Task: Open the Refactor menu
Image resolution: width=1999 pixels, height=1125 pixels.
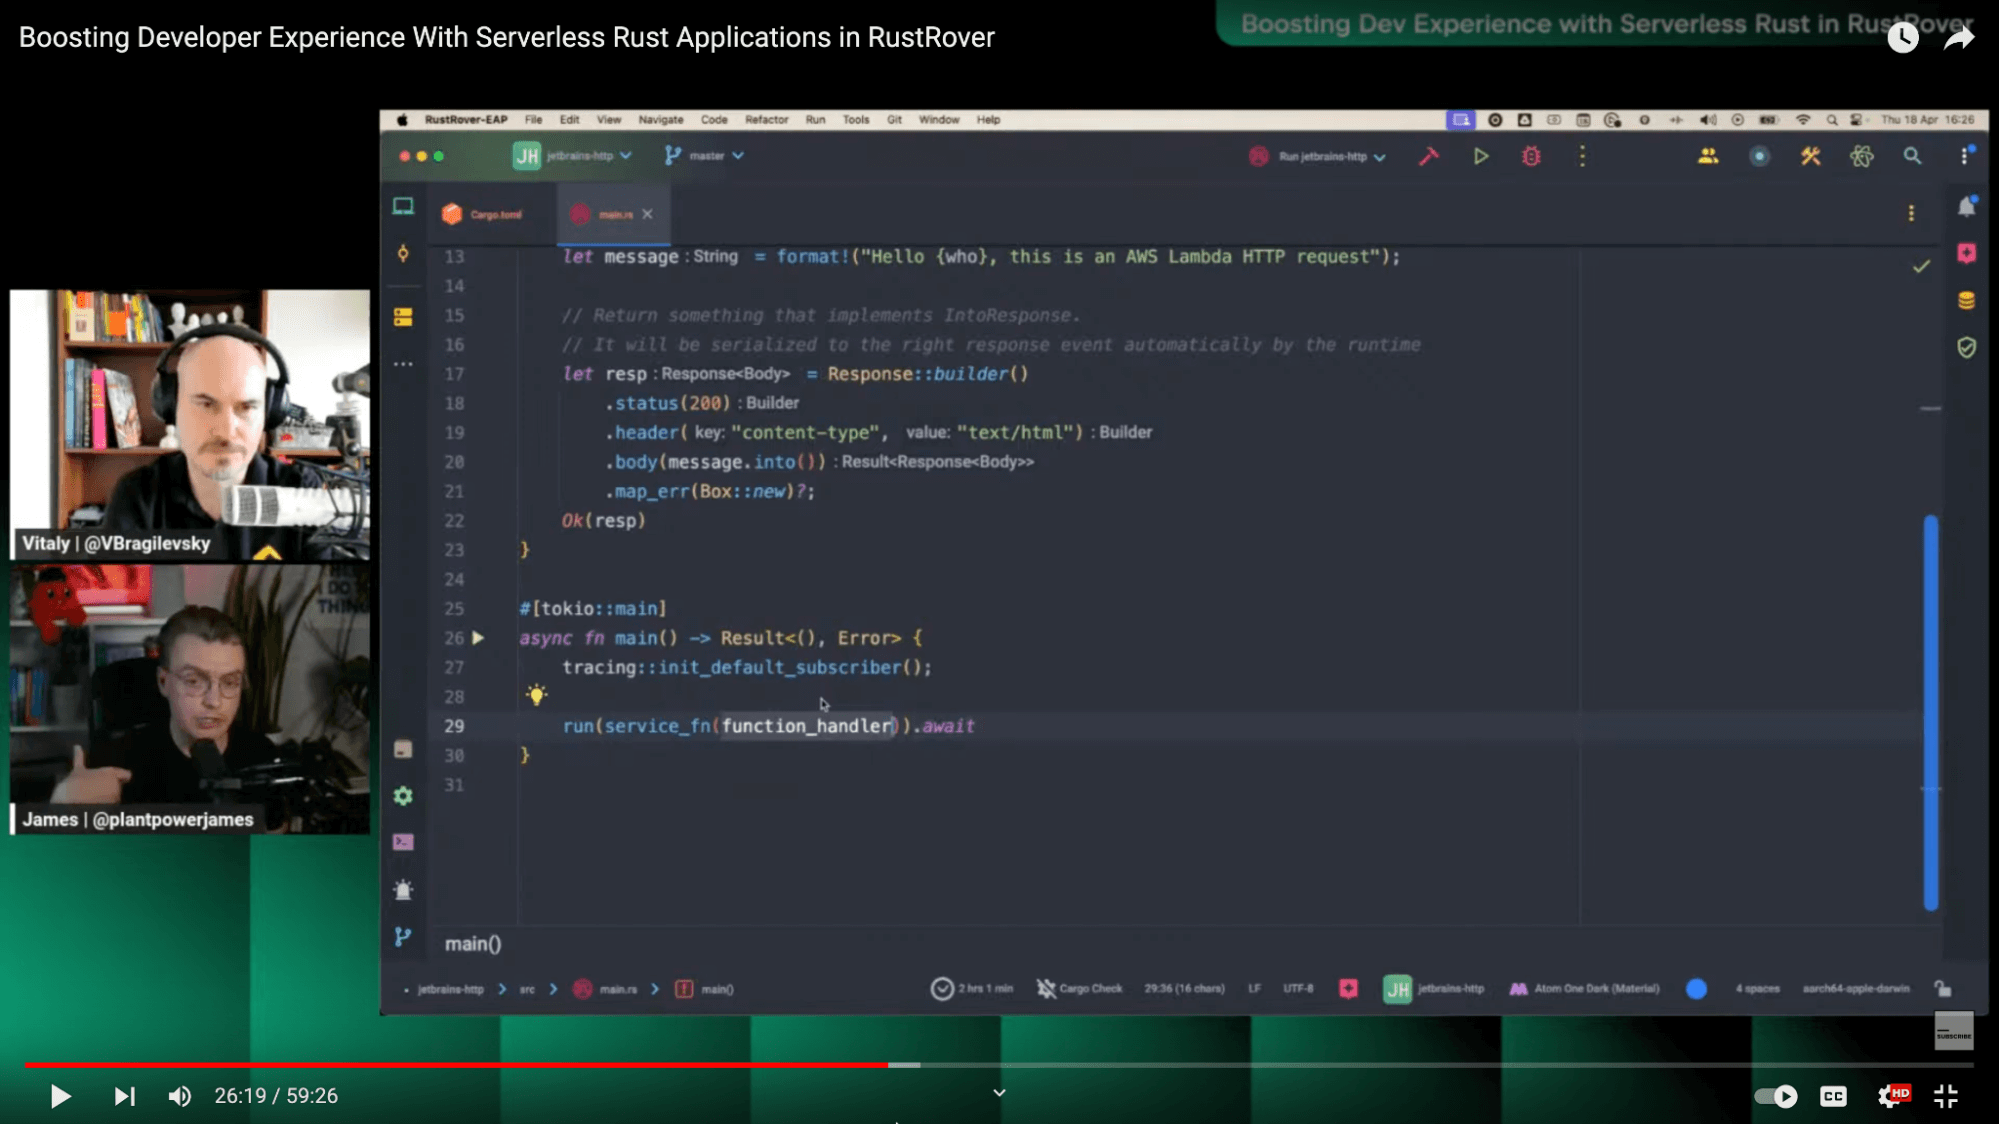Action: pyautogui.click(x=766, y=120)
